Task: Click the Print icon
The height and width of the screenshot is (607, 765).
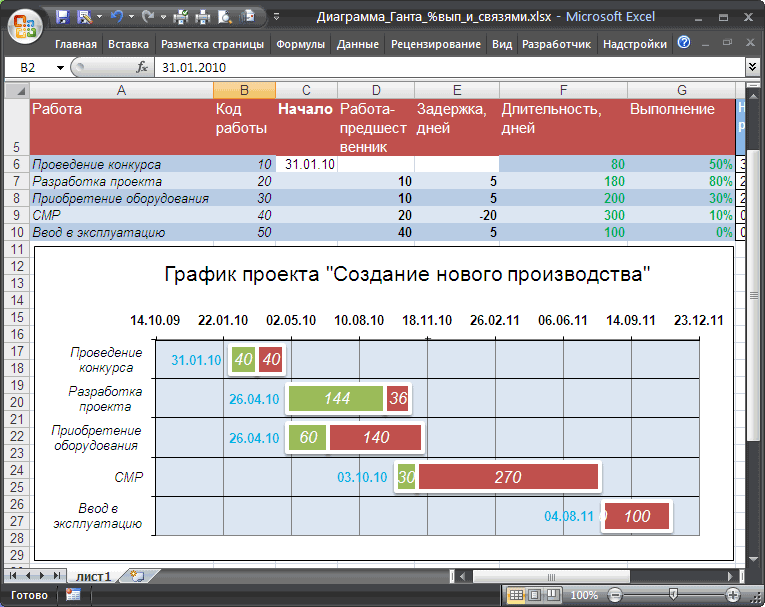Action: [x=202, y=18]
